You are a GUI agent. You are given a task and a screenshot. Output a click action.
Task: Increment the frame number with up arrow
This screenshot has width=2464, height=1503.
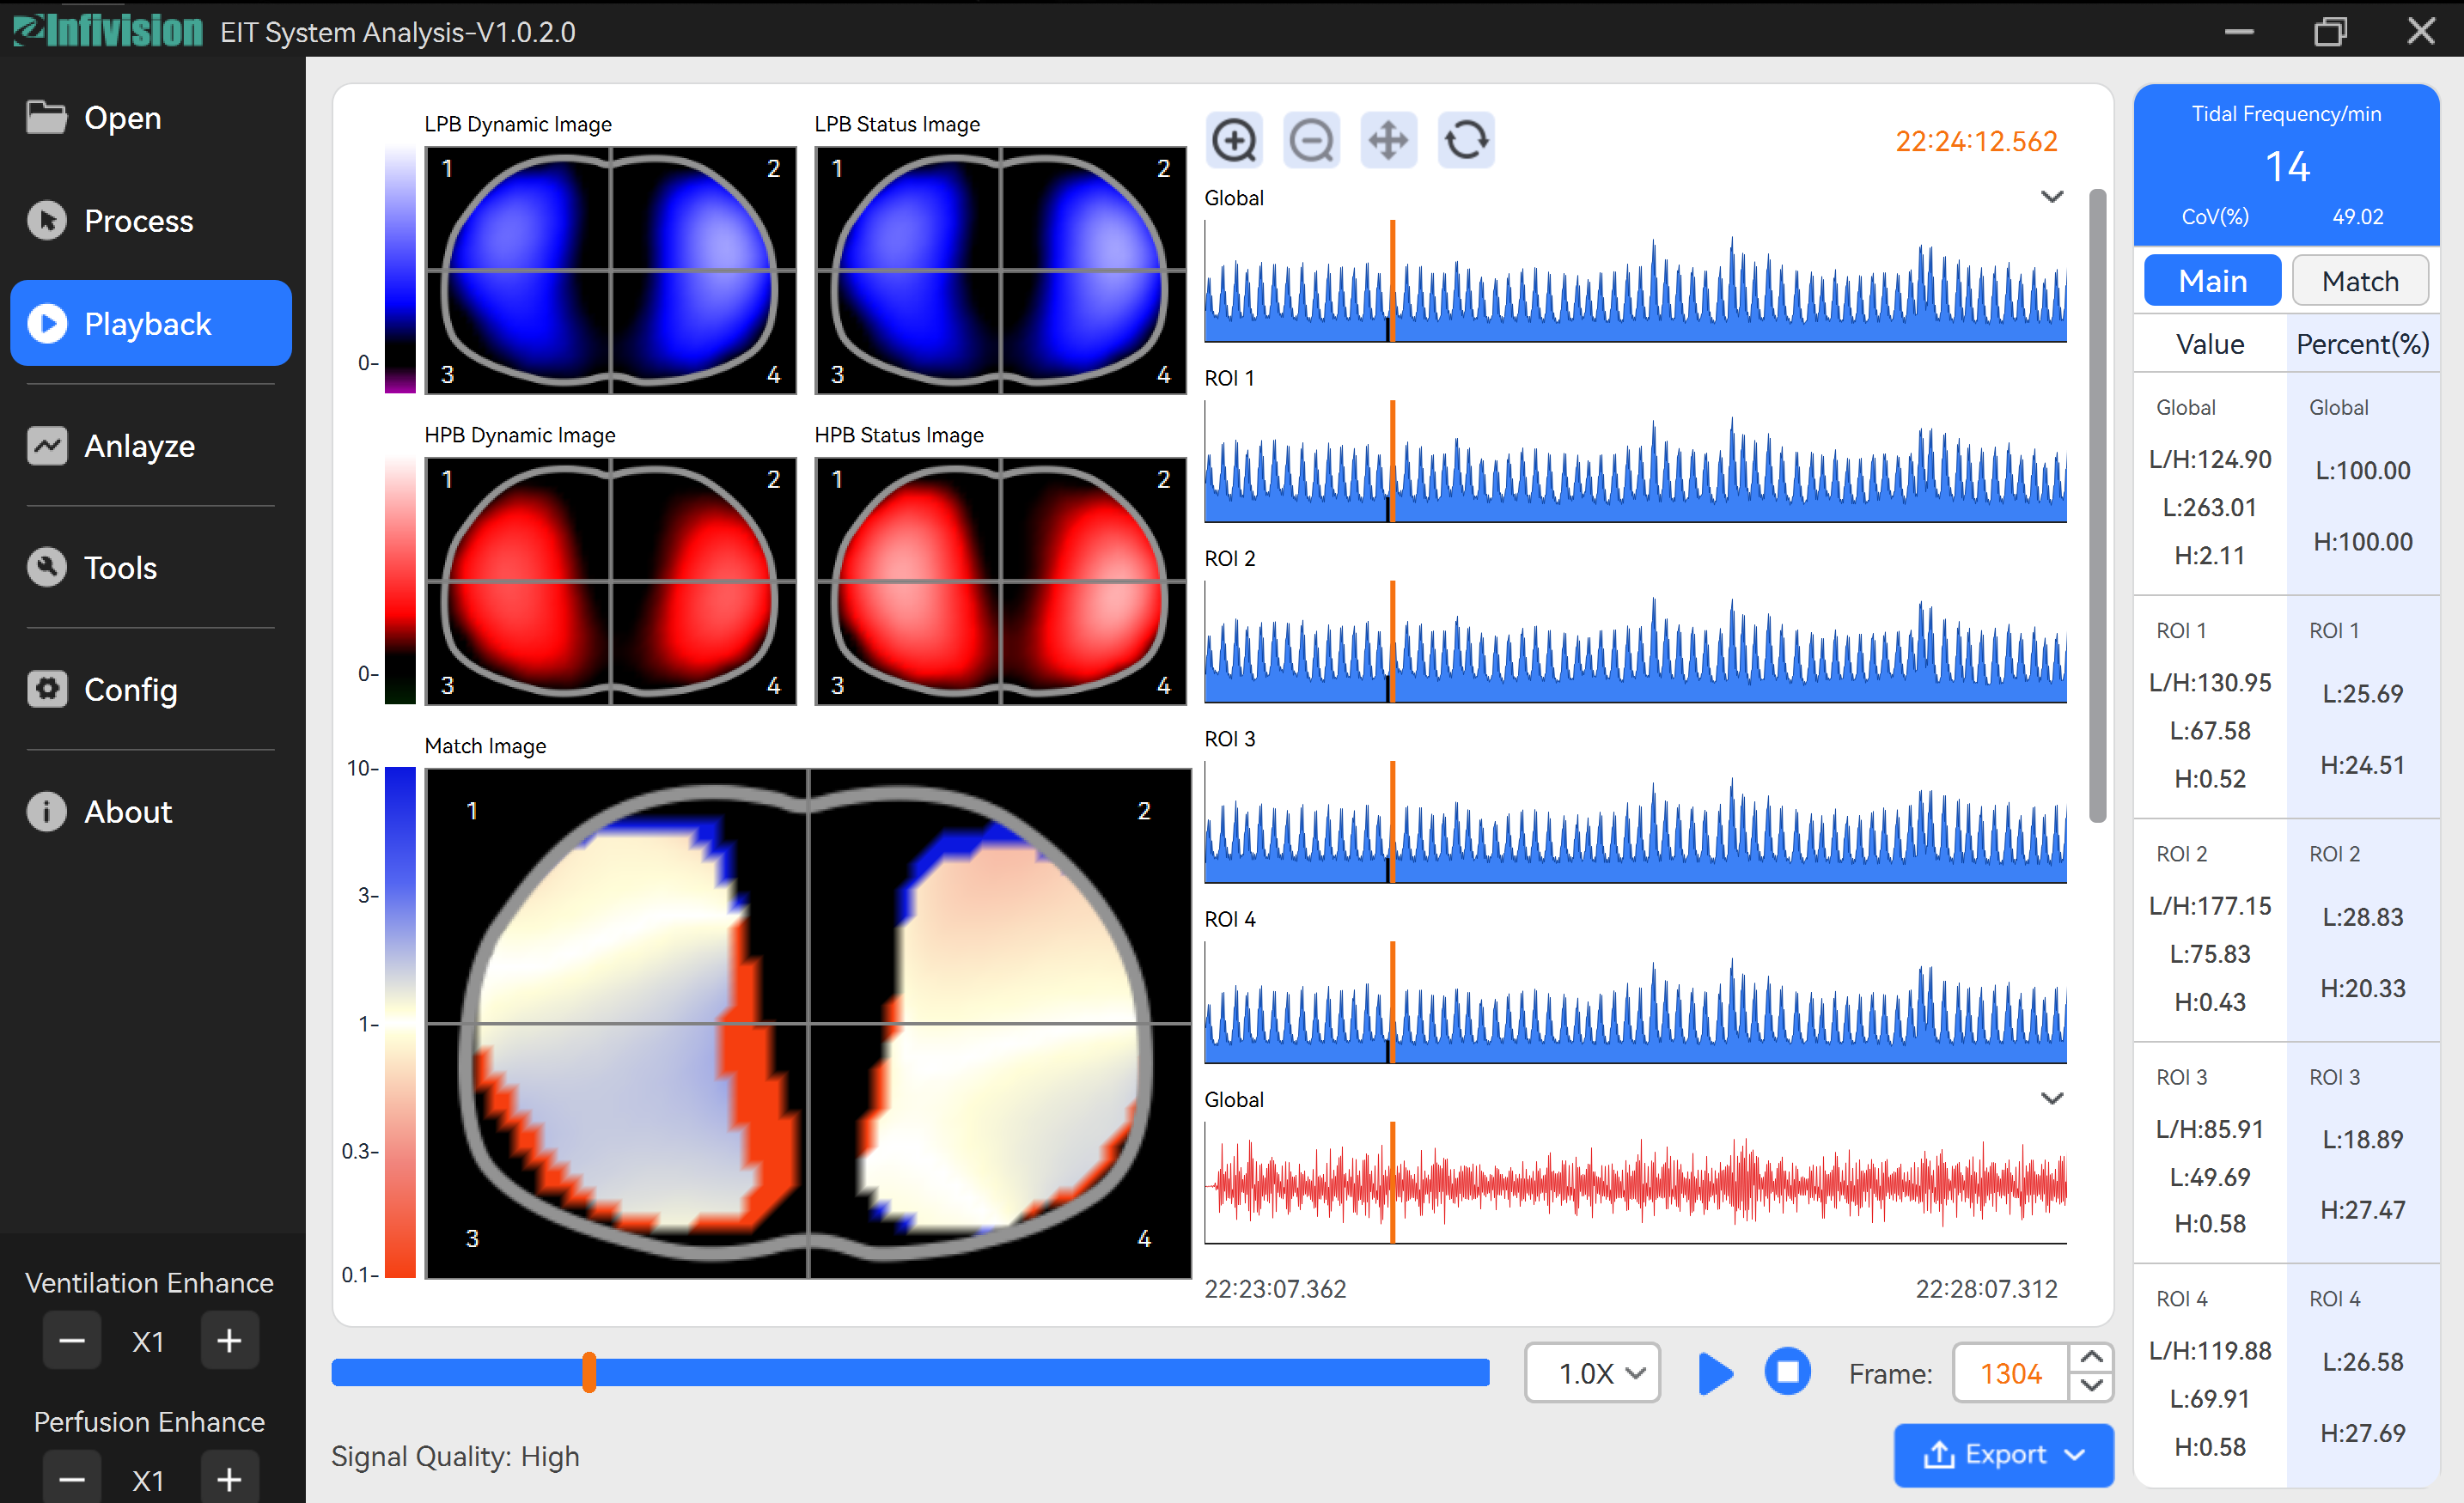tap(2091, 1358)
